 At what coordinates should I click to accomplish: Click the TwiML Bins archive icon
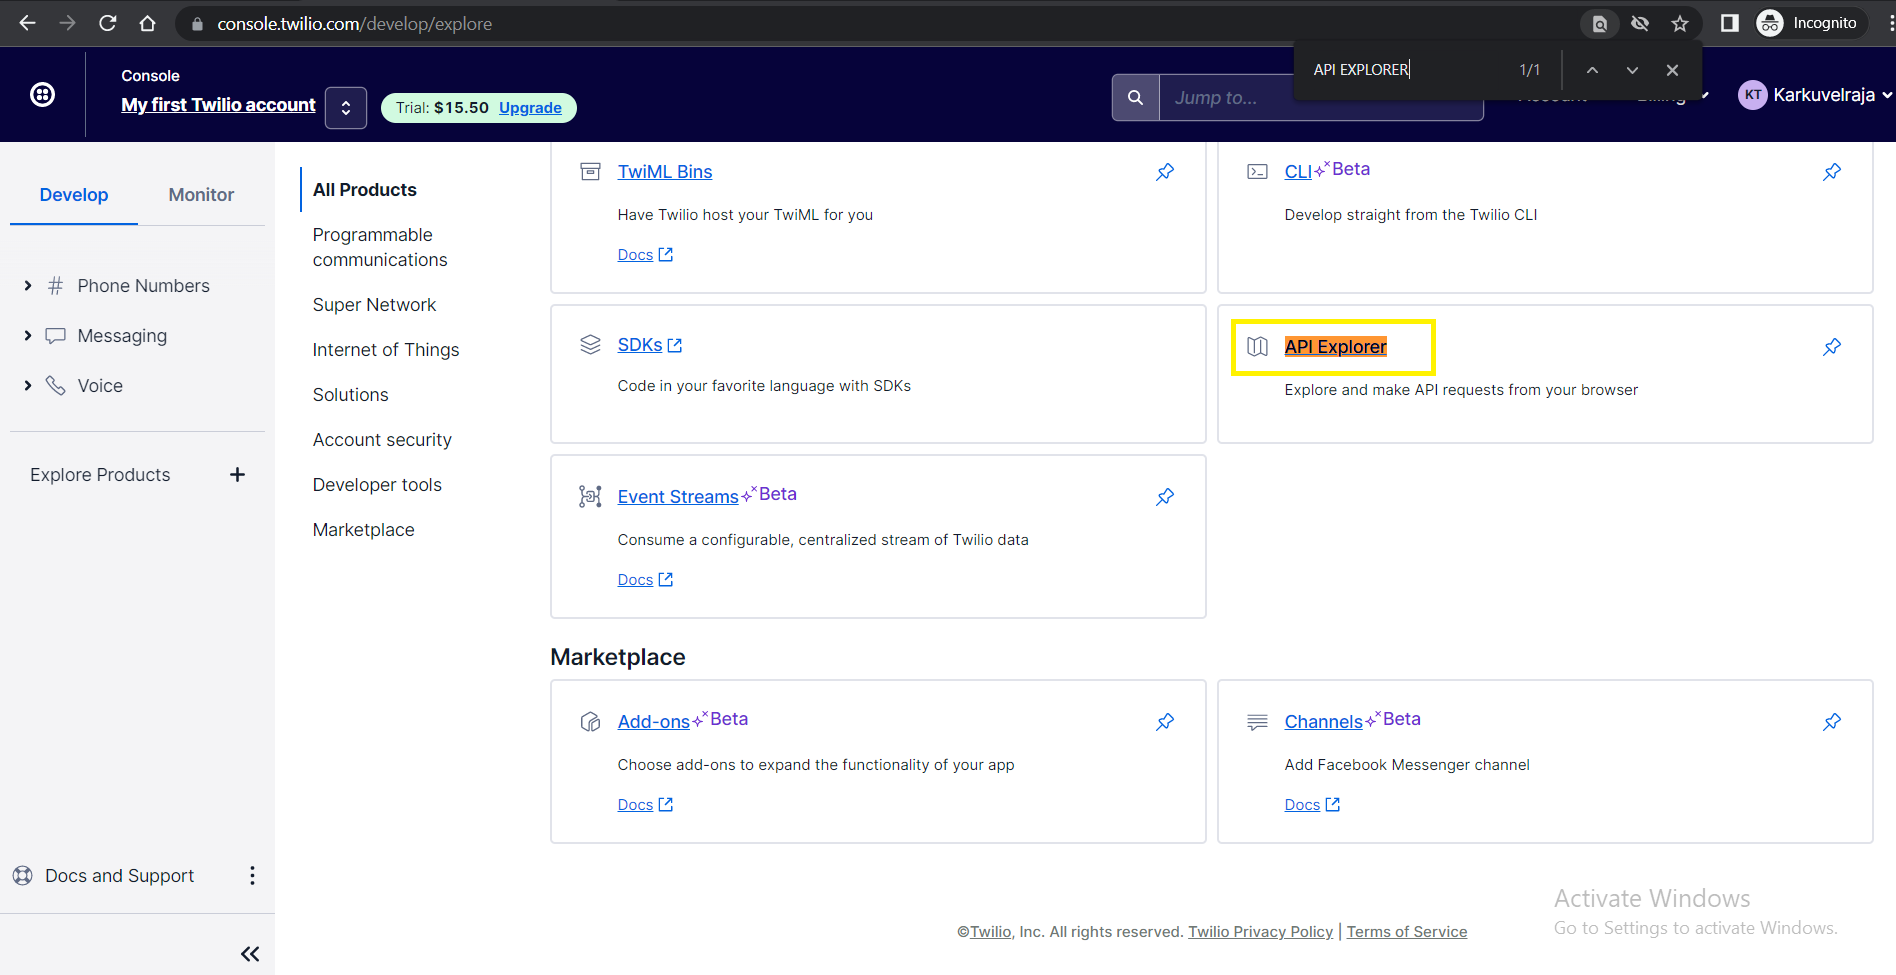point(590,172)
